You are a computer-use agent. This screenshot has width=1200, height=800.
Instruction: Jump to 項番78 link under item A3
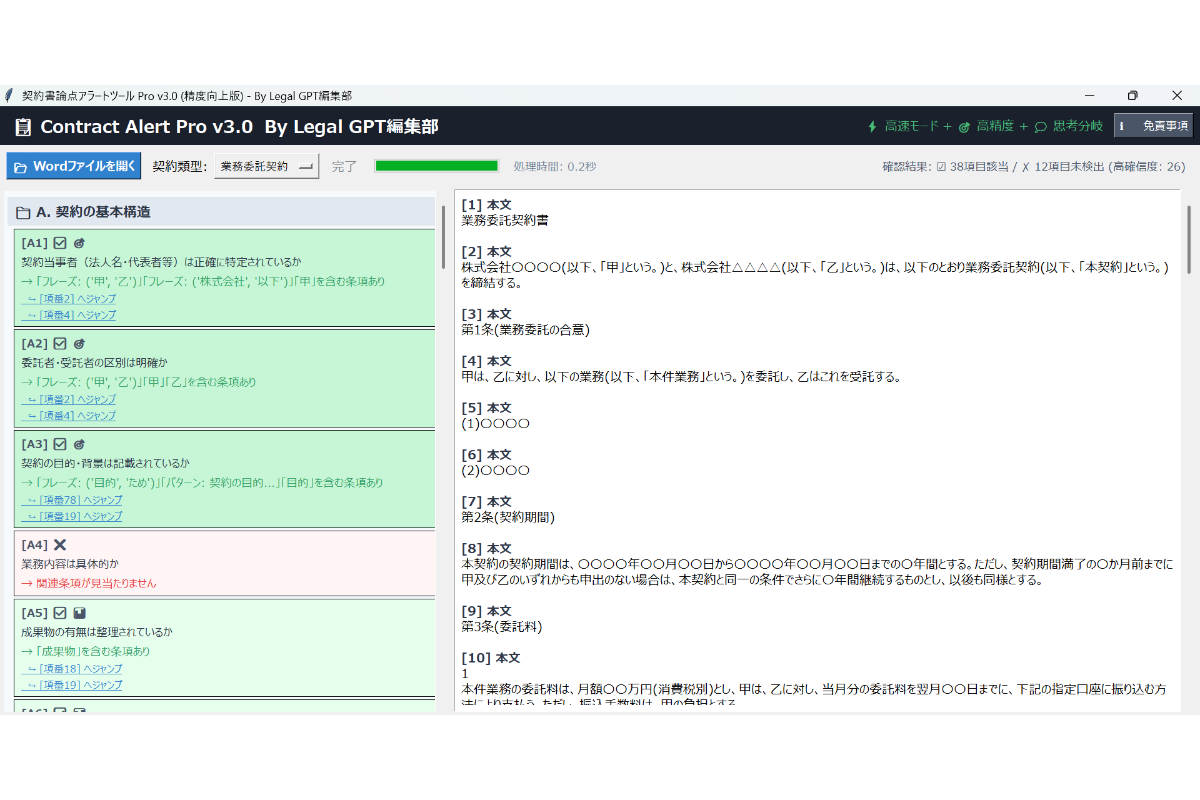(72, 500)
